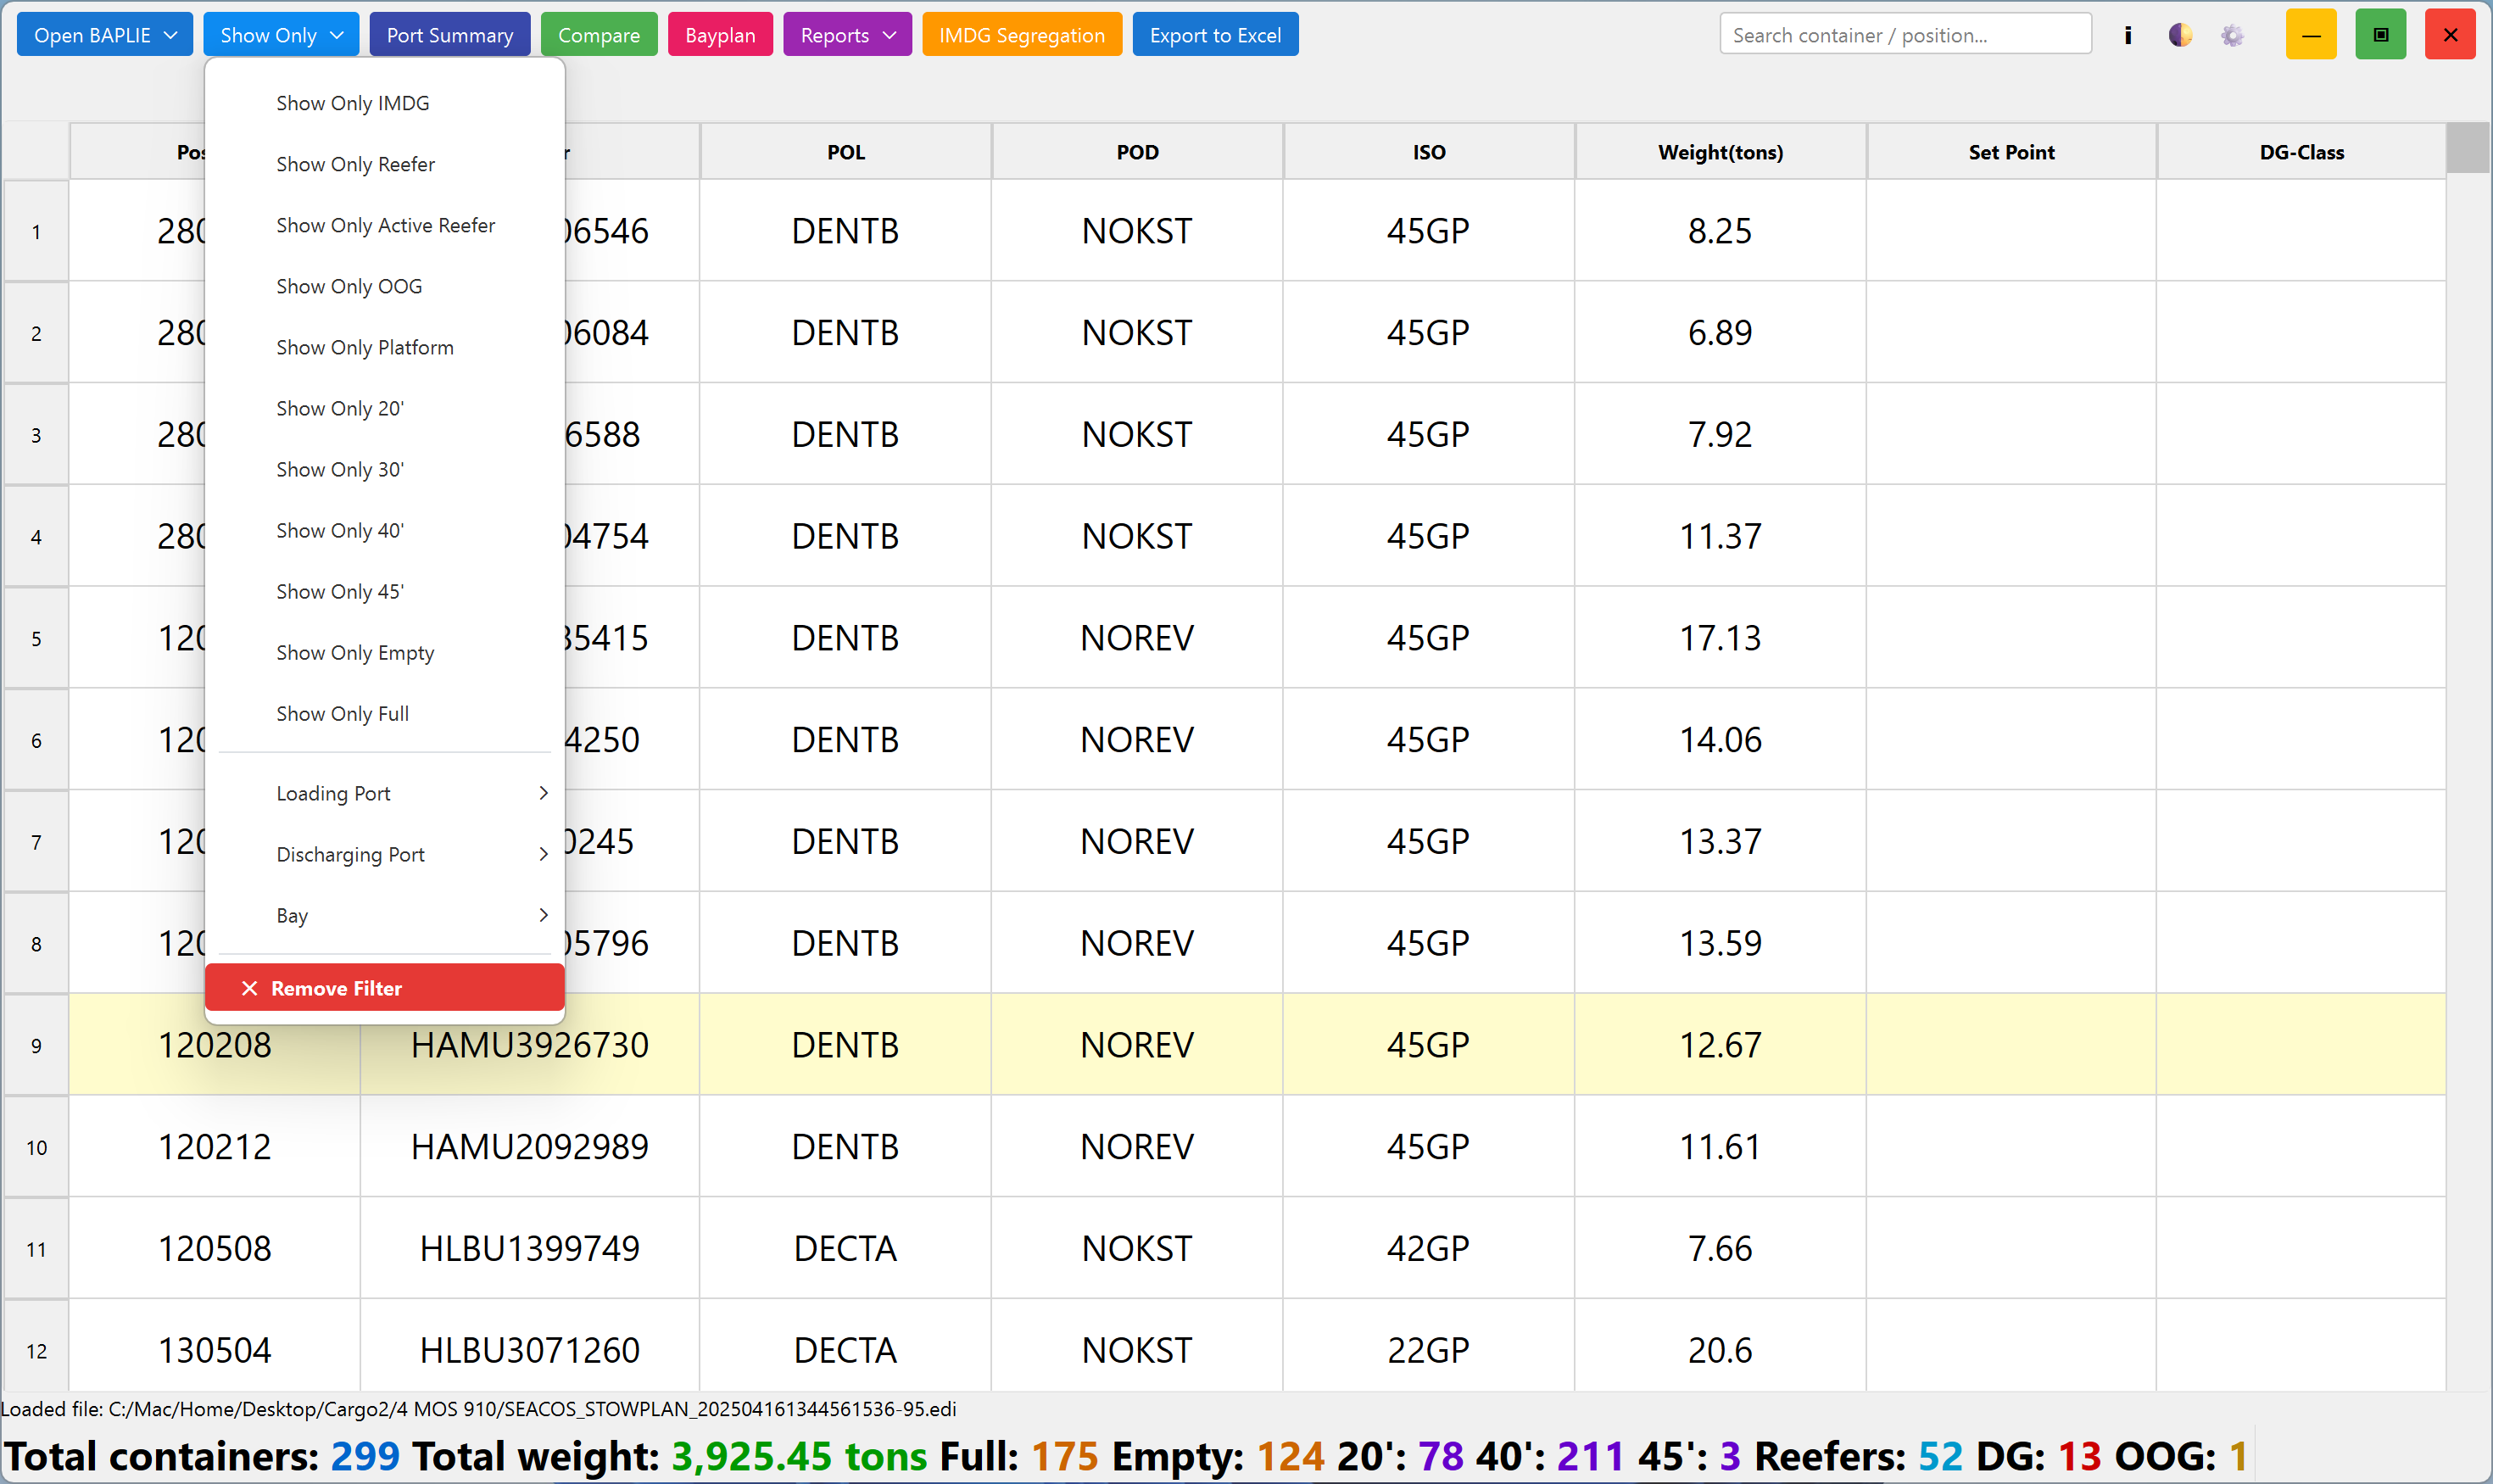This screenshot has height=1484, width=2493.
Task: Click the info icon in the toolbar
Action: (2128, 35)
